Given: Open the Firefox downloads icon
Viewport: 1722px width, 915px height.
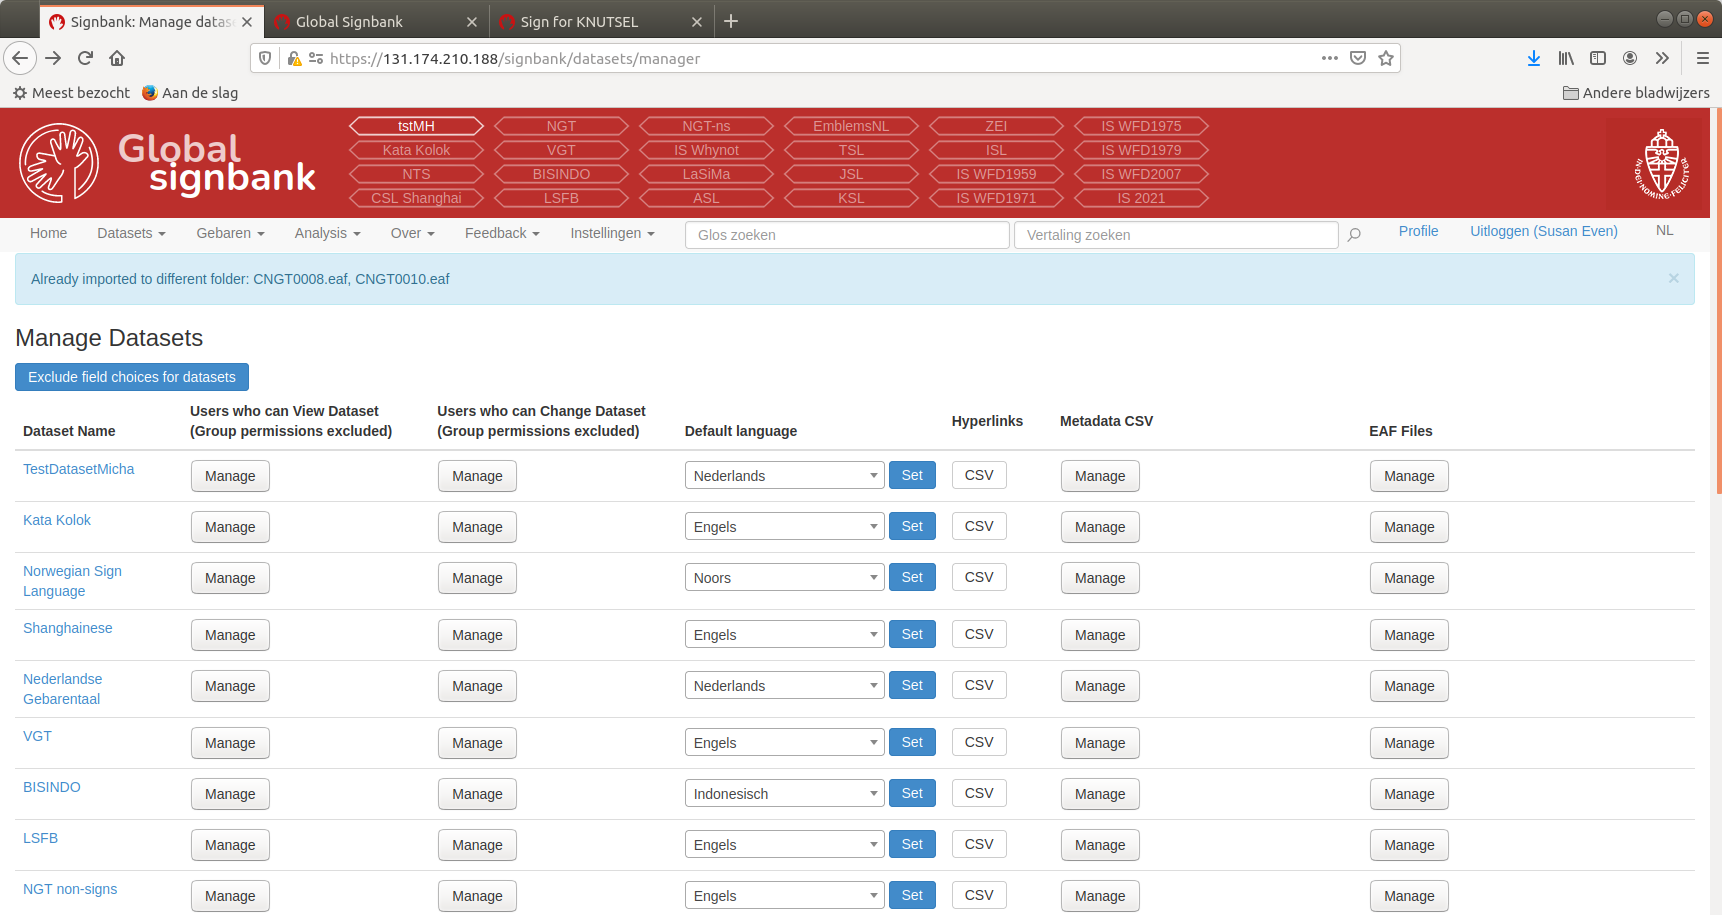Looking at the screenshot, I should [x=1534, y=58].
